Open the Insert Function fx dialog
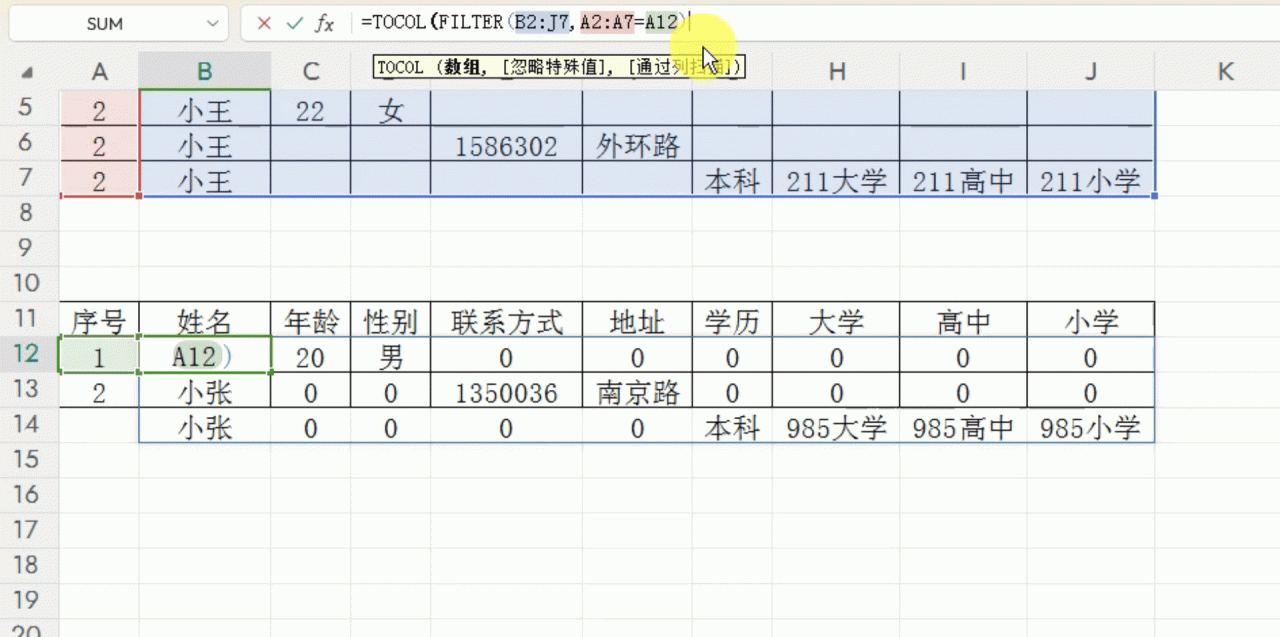 [324, 24]
